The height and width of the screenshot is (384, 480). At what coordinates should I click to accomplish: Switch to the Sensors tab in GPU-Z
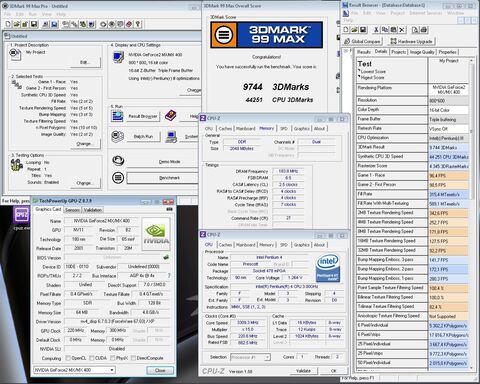pos(72,210)
